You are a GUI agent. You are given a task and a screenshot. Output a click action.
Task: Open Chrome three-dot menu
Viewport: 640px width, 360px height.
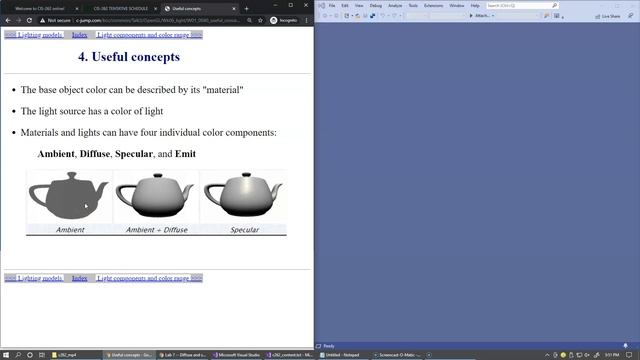[x=306, y=20]
